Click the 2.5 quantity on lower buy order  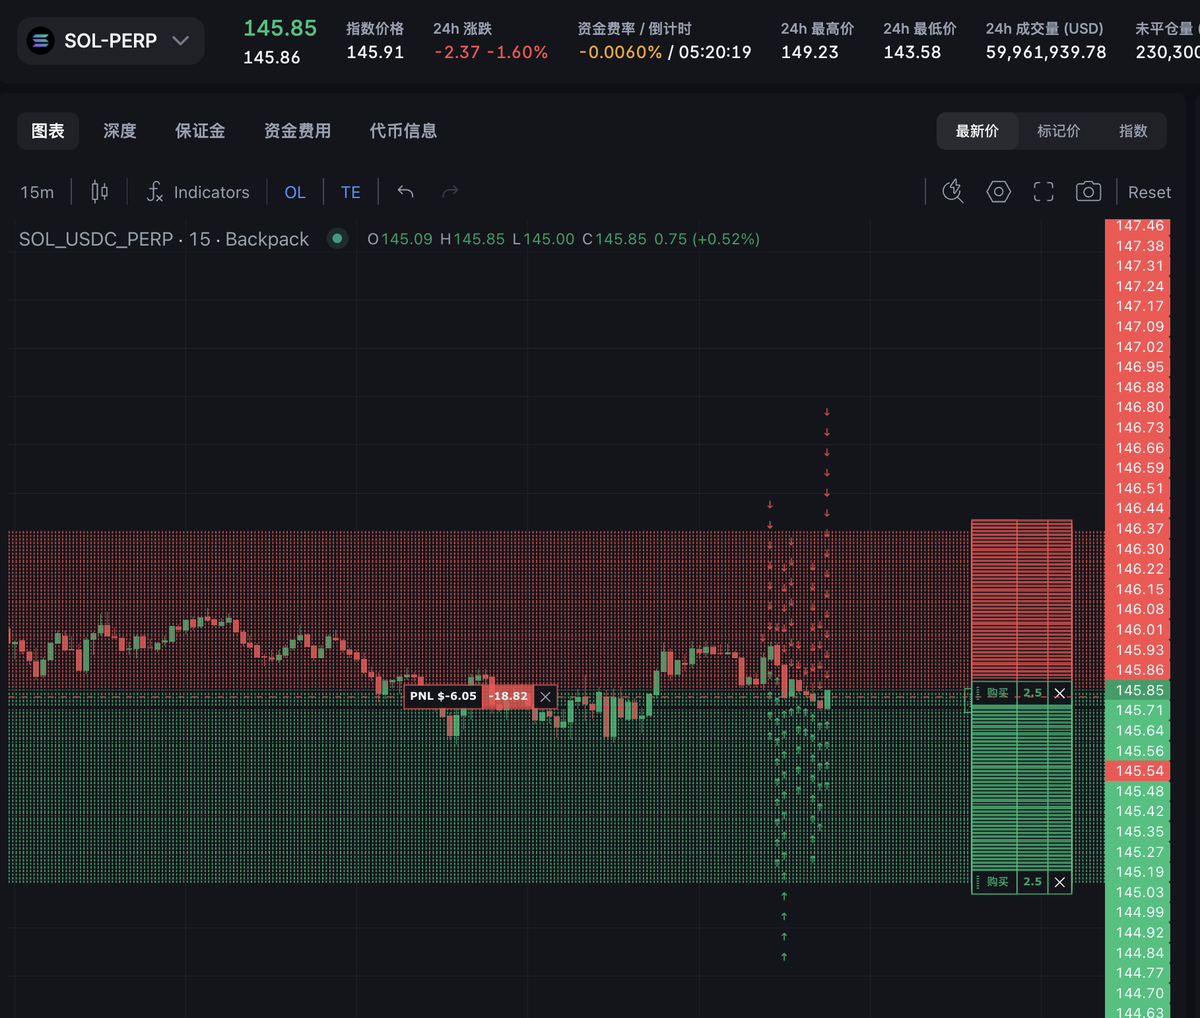[x=1032, y=882]
